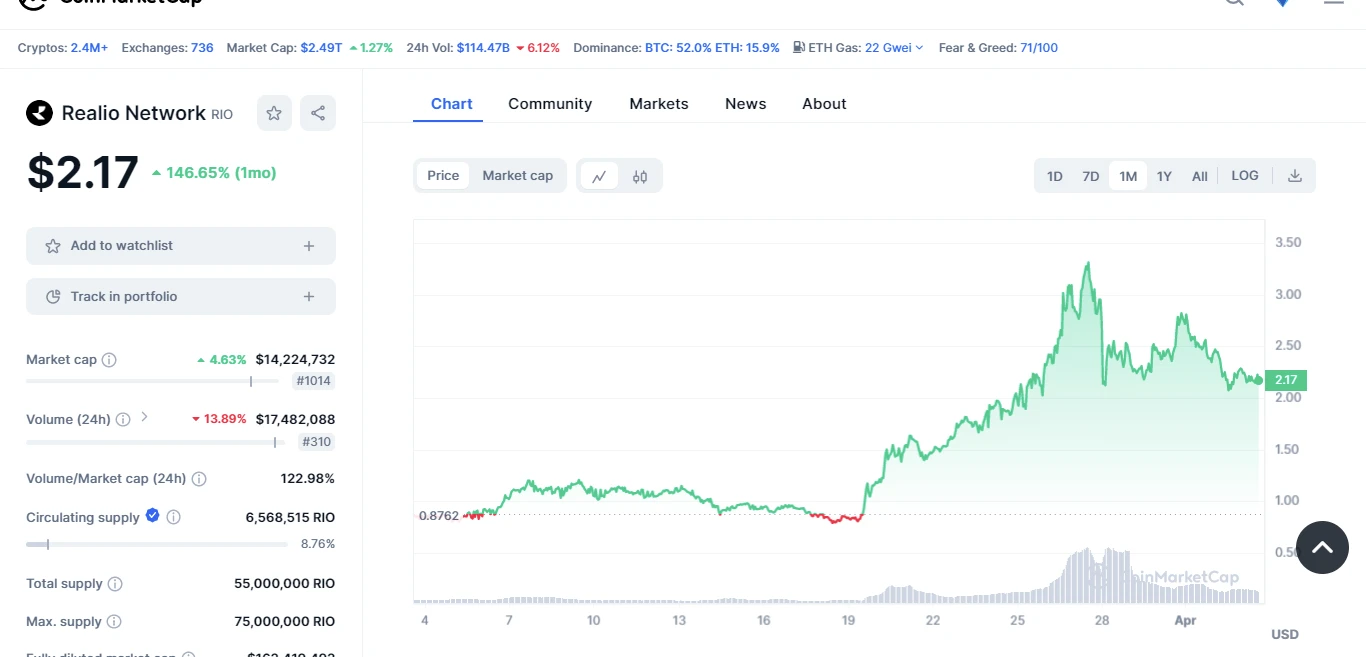Screen dimensions: 1366x657
Task: Show Market cap info tooltip icon
Action: tap(110, 360)
